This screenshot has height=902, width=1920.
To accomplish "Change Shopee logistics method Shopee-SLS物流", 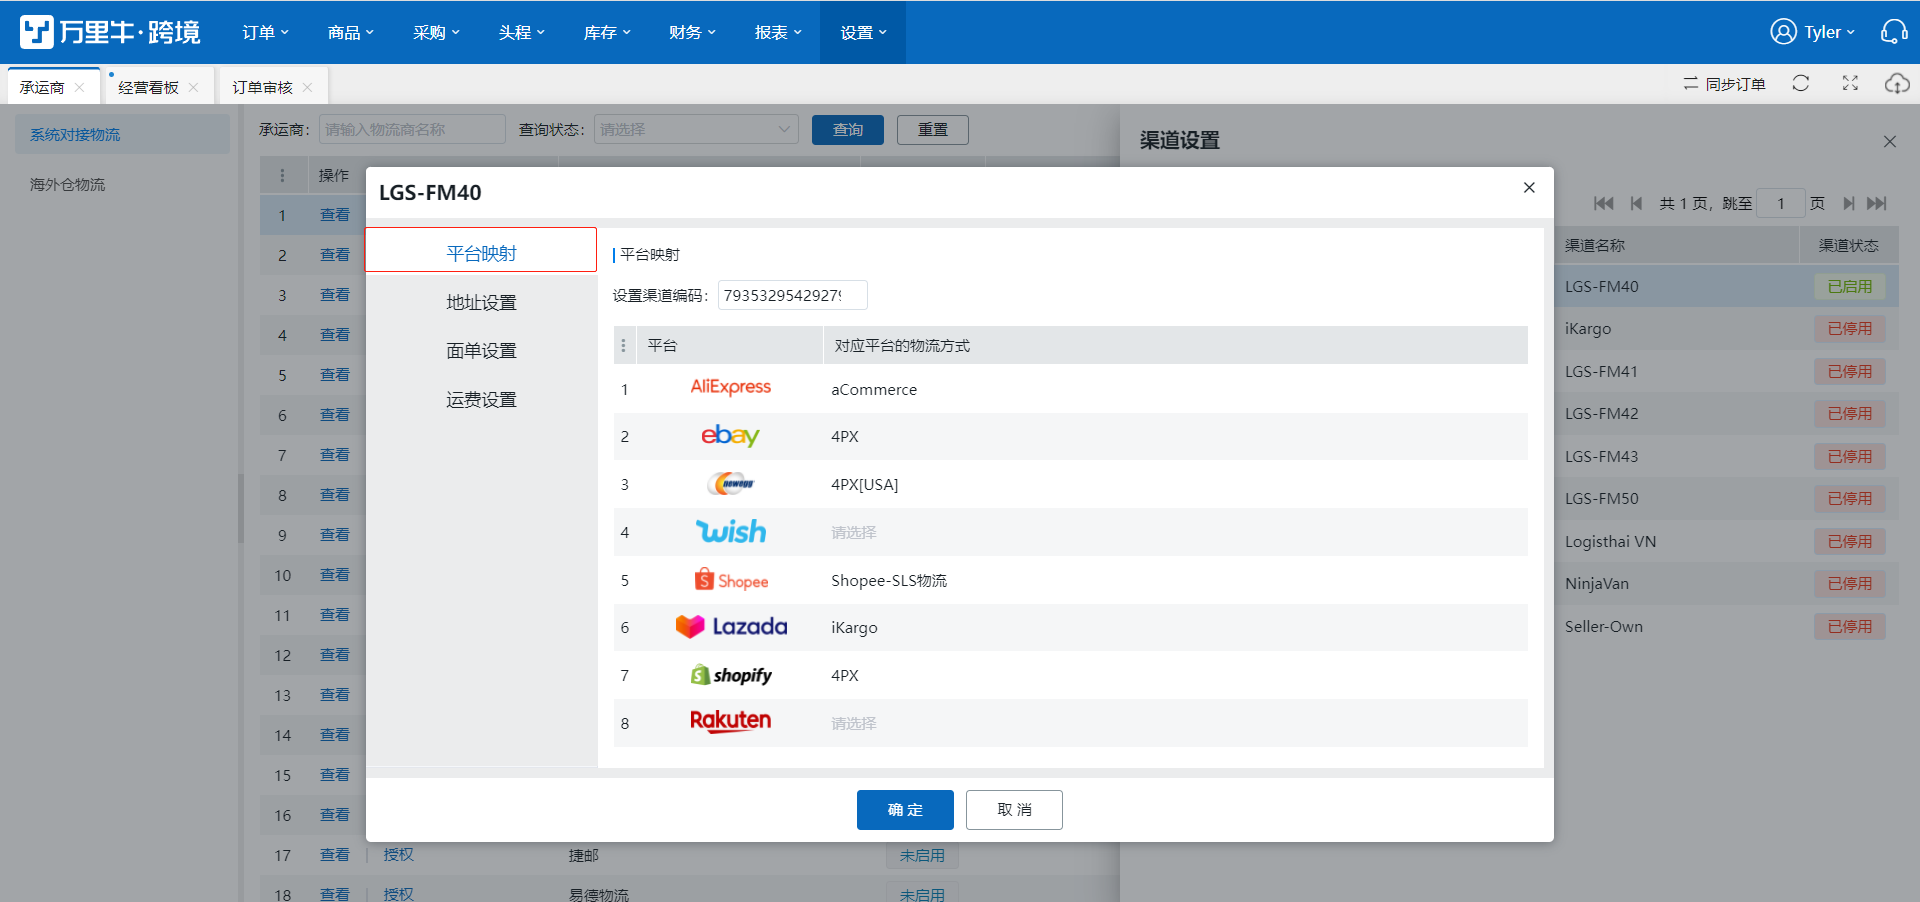I will [x=889, y=581].
